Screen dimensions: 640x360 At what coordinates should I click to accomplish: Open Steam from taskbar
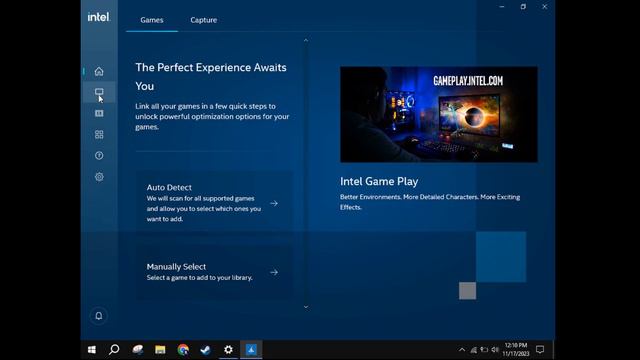tap(205, 350)
